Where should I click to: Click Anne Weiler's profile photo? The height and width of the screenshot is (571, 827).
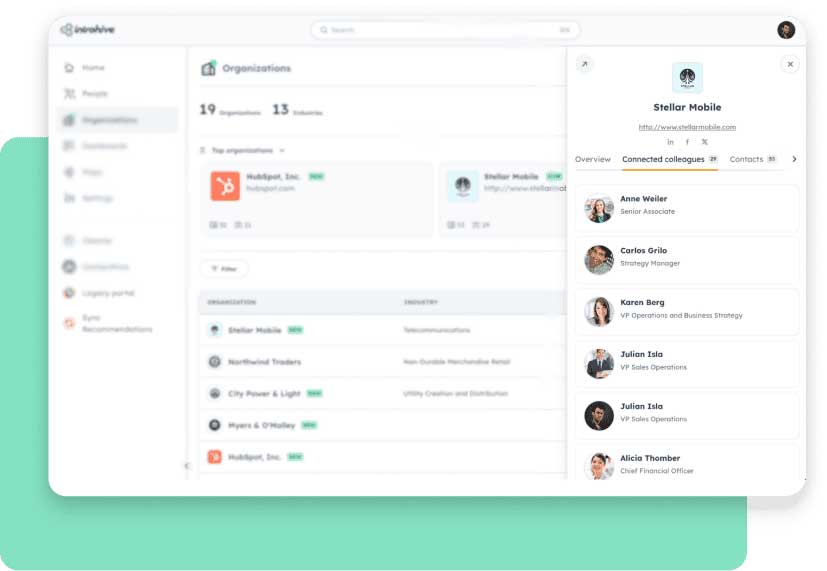click(x=599, y=208)
